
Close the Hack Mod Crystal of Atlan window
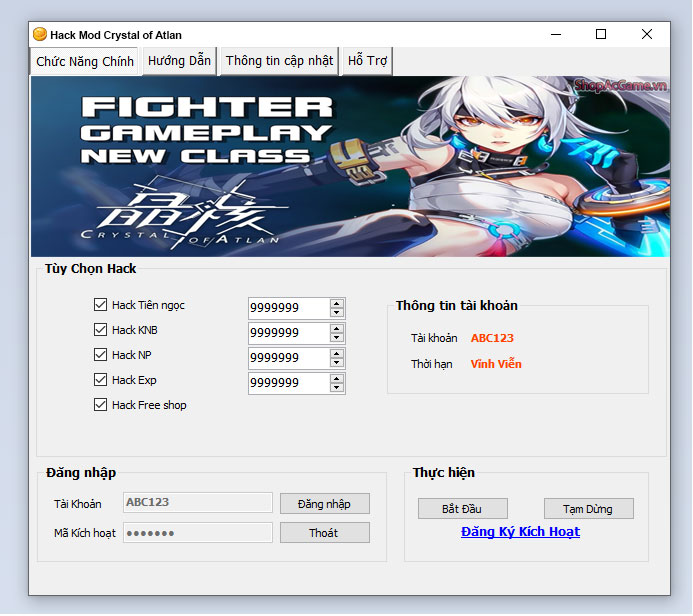click(x=647, y=34)
